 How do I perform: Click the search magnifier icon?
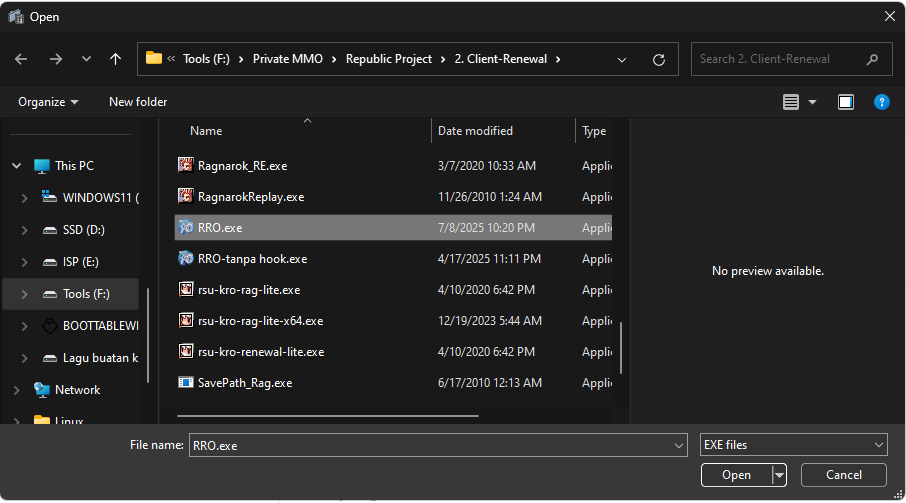(872, 59)
